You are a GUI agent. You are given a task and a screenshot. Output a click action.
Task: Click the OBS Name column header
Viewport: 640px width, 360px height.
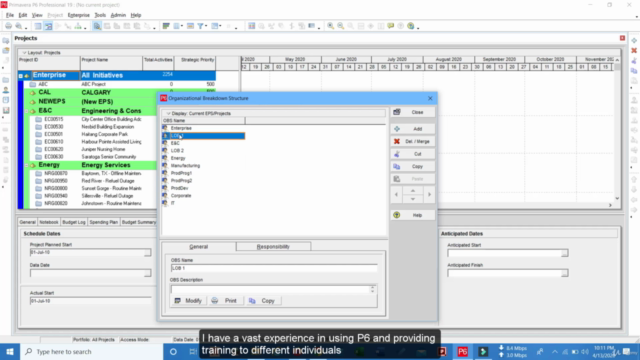[203, 121]
